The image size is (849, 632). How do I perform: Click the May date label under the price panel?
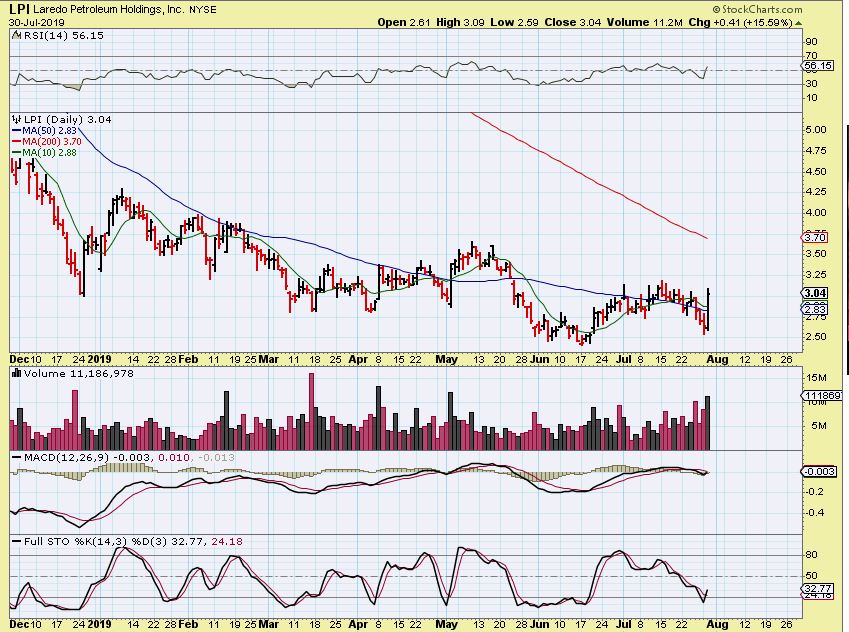[447, 359]
